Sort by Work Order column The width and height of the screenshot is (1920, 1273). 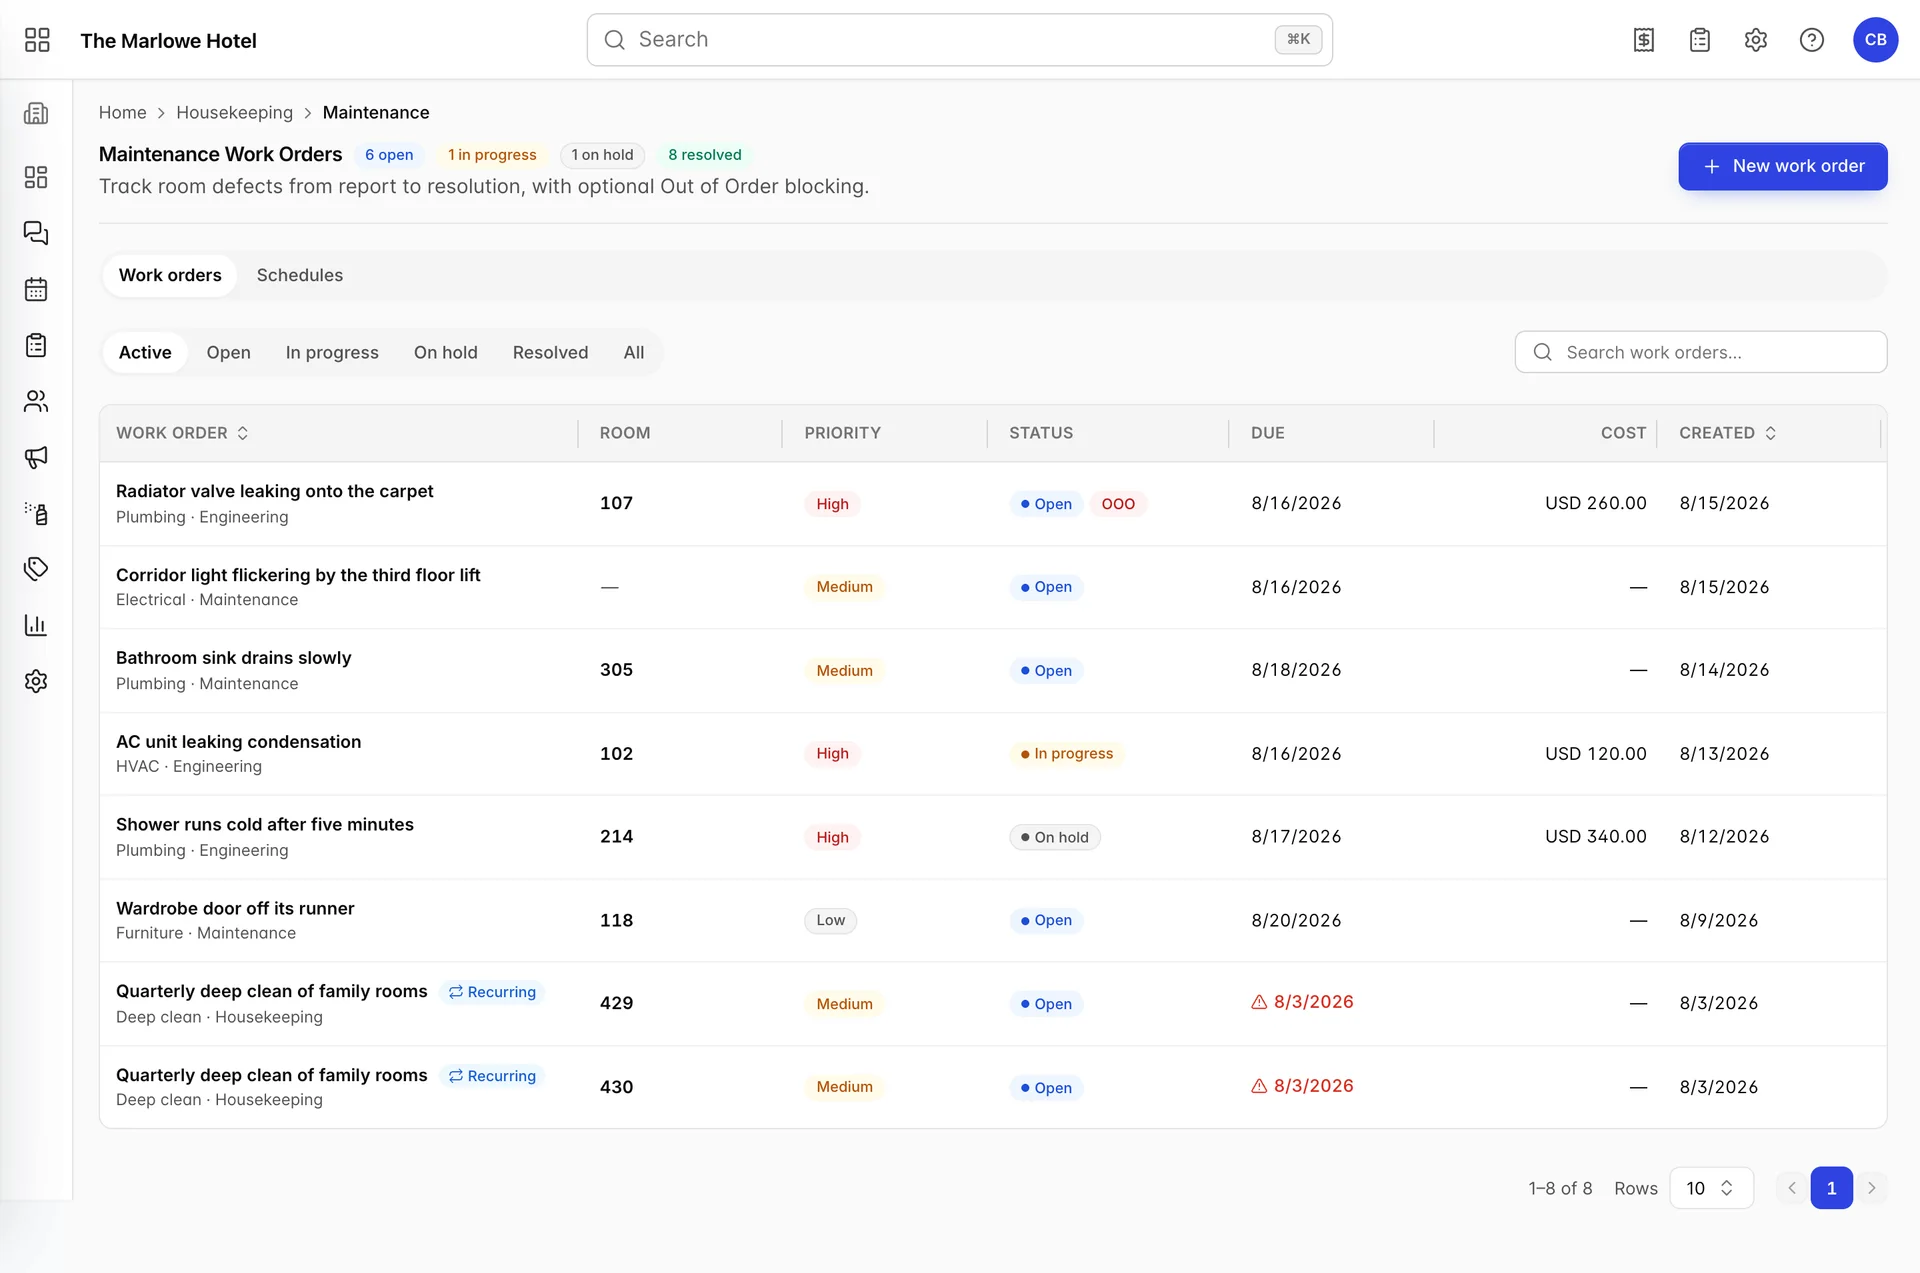pyautogui.click(x=182, y=433)
